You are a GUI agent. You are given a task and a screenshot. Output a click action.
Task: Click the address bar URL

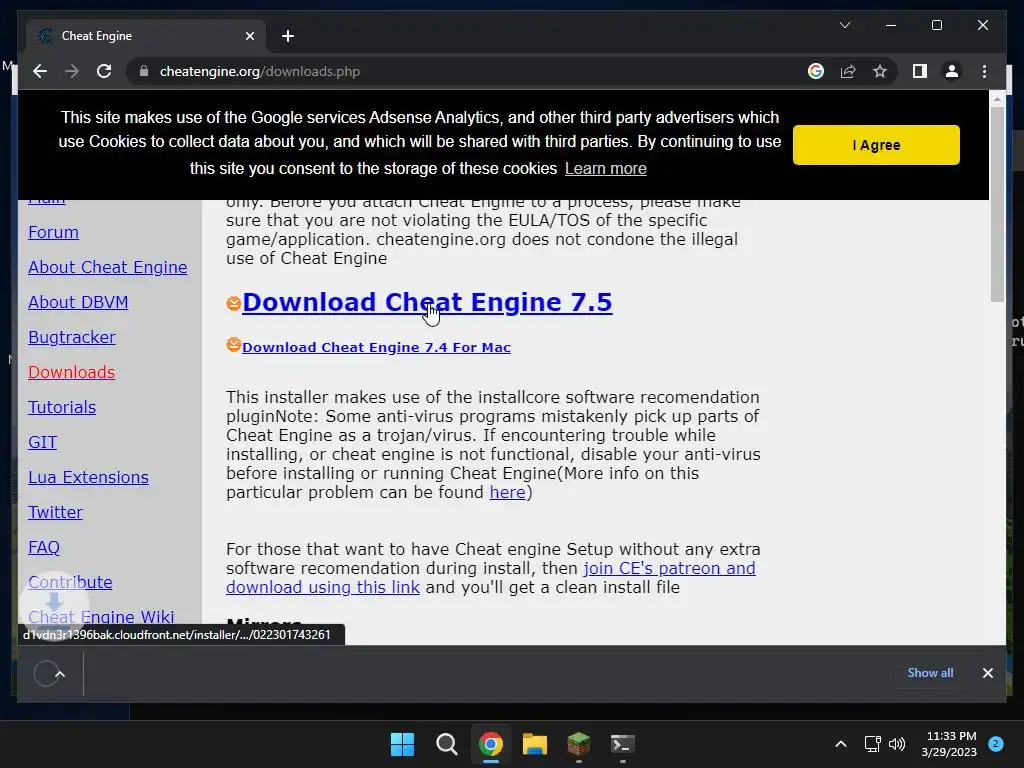pos(260,71)
